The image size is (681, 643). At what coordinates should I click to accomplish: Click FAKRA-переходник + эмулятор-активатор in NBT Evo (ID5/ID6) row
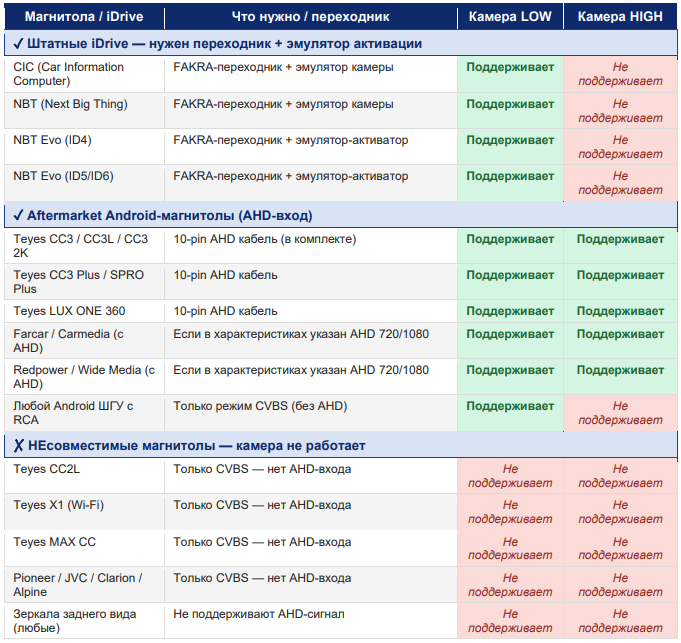click(x=311, y=183)
